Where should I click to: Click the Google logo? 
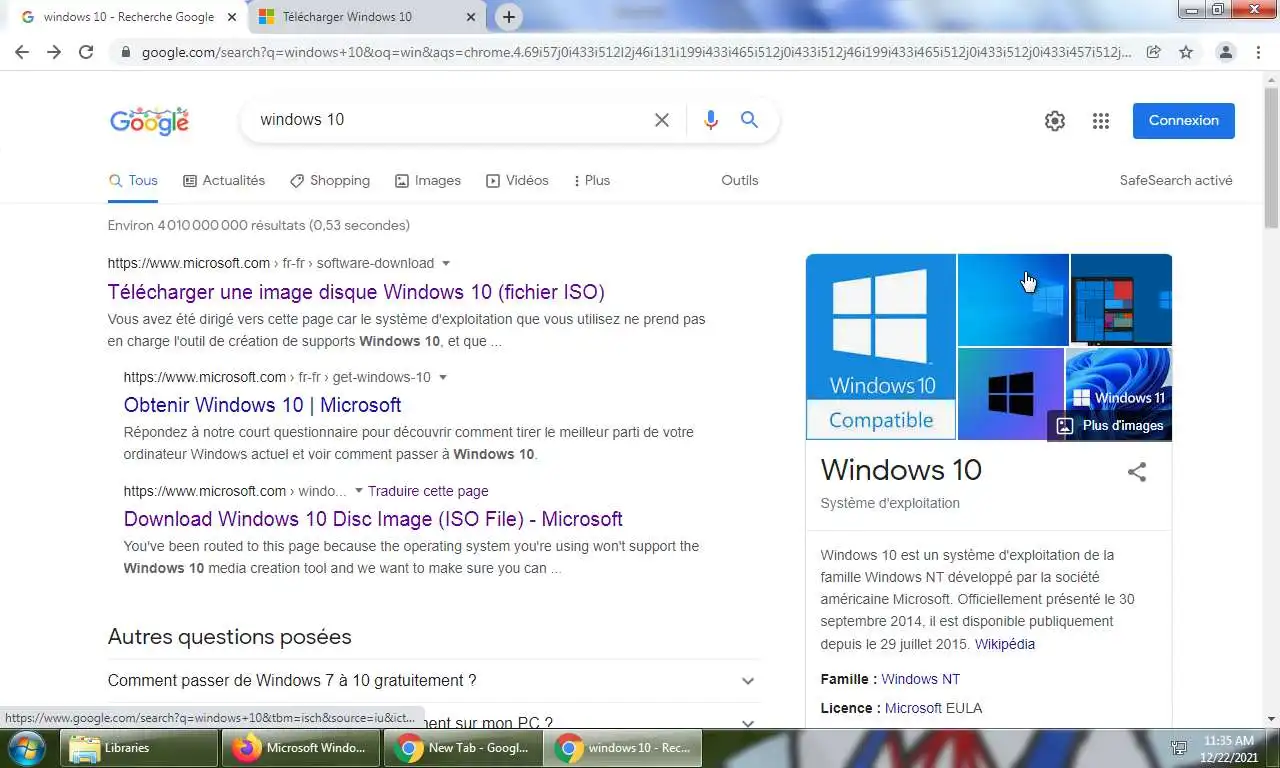(149, 121)
